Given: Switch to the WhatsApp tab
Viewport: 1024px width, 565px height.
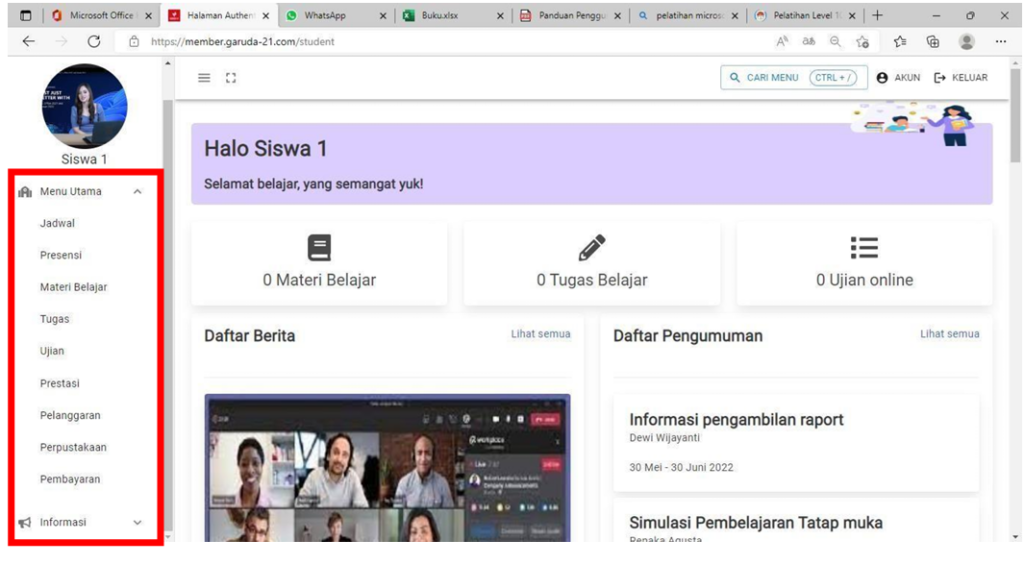Looking at the screenshot, I should pos(334,15).
